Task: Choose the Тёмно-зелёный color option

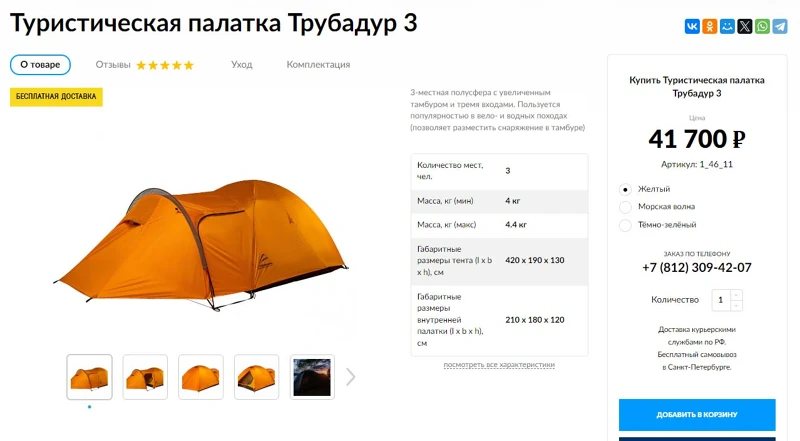Action: click(626, 225)
